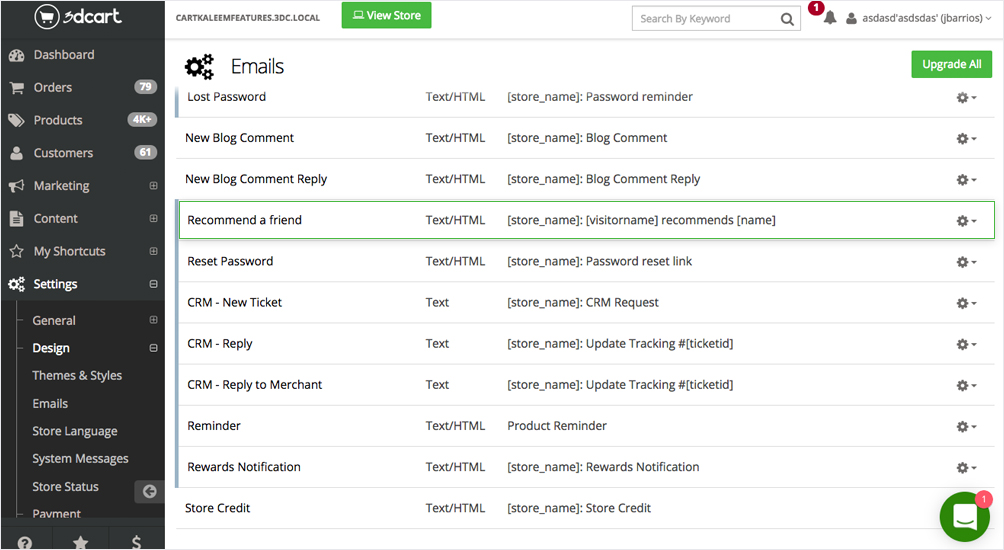The width and height of the screenshot is (1004, 550).
Task: Open the live chat bubble widget
Action: (x=964, y=516)
